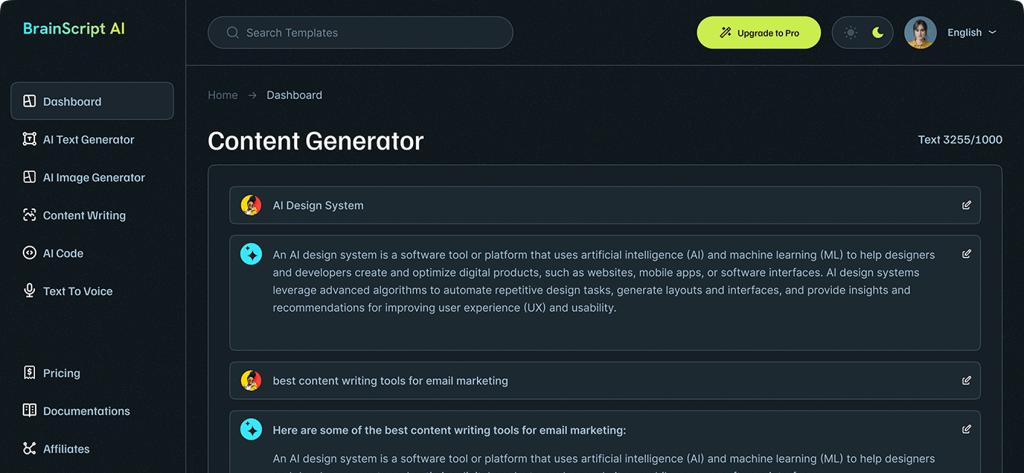Navigate to the Home breadcrumb link
This screenshot has height=473, width=1024.
pyautogui.click(x=222, y=95)
